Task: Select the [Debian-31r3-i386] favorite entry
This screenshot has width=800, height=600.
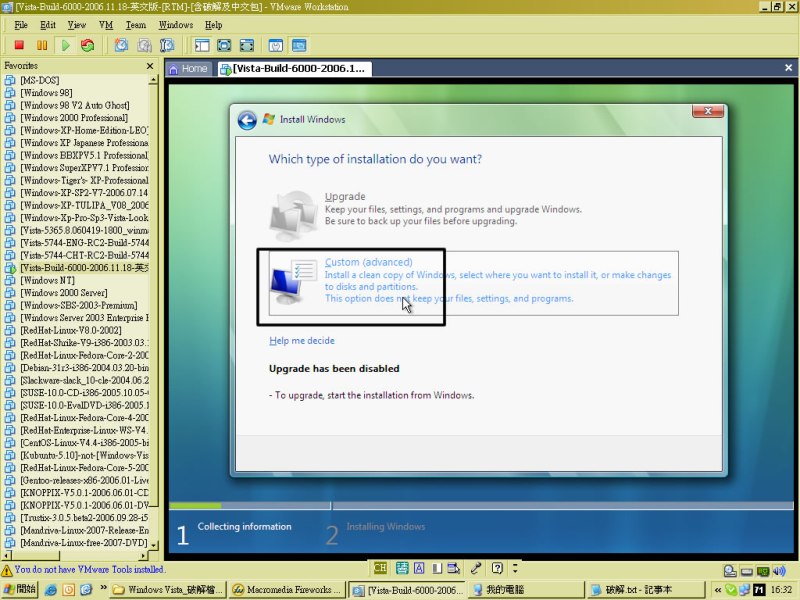Action: coord(77,368)
